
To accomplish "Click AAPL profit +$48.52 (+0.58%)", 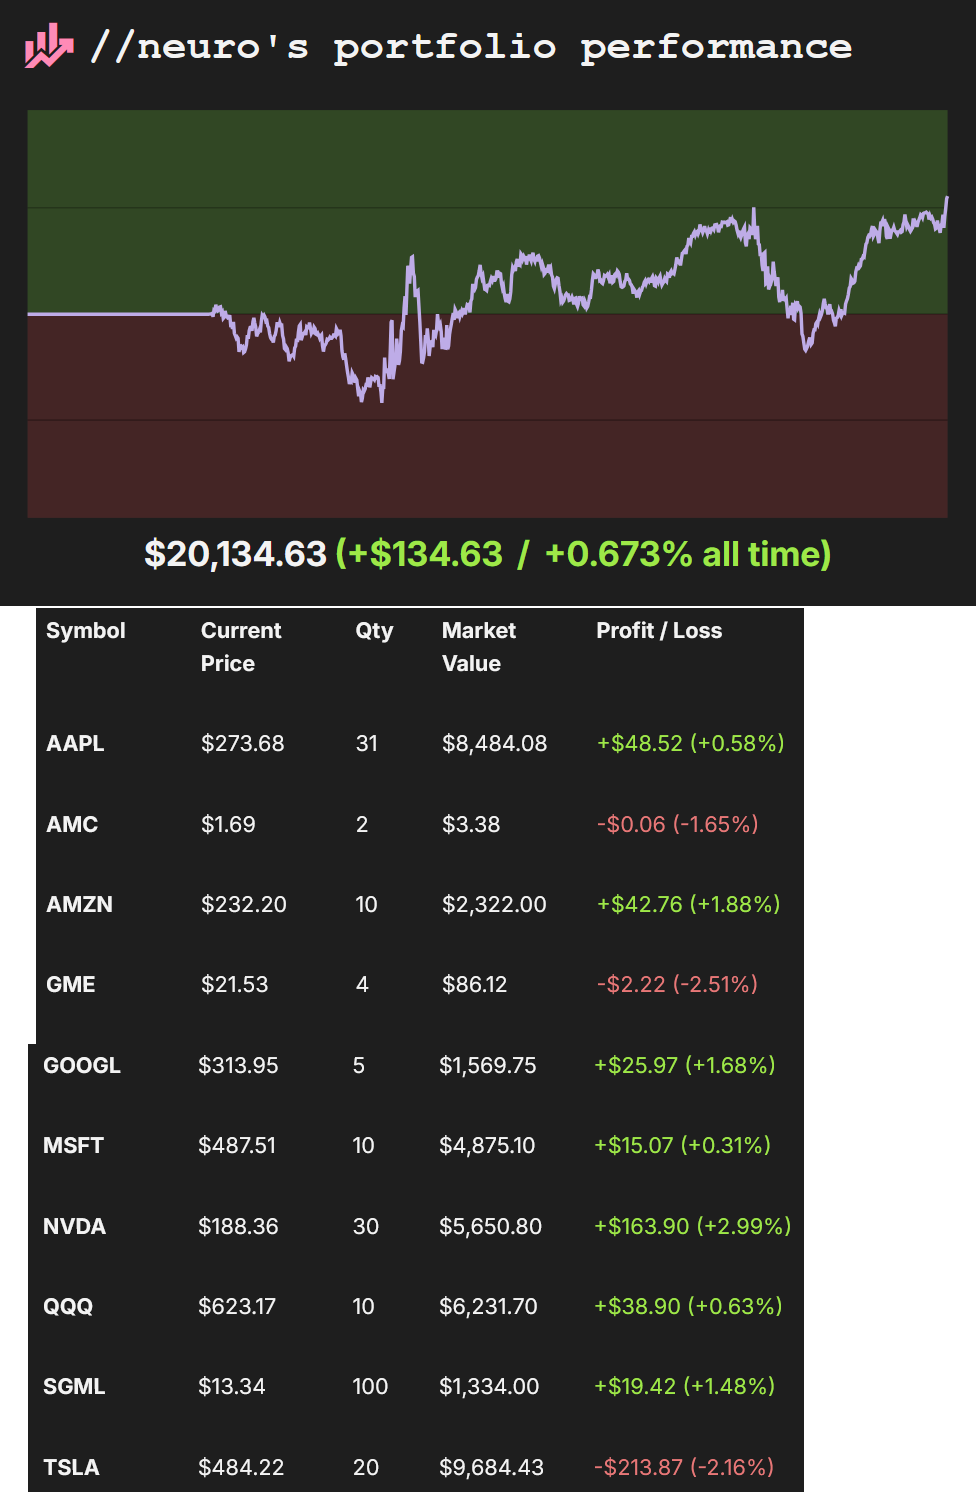I will [x=691, y=744].
